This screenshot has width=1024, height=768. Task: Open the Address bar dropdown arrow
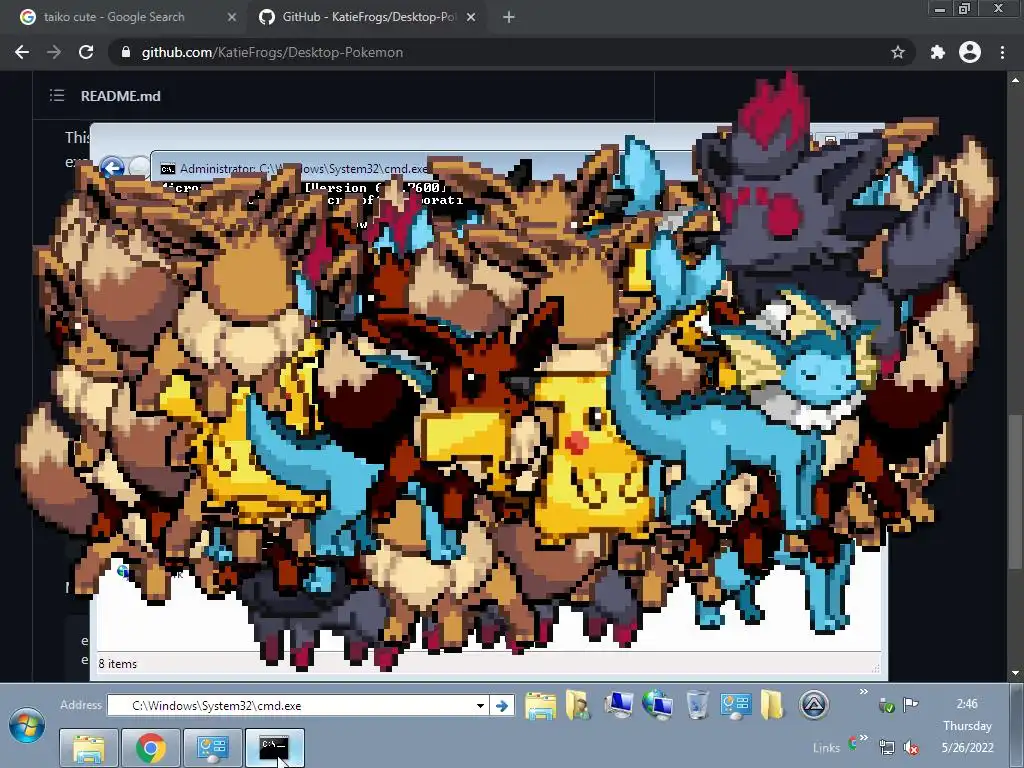coord(480,706)
